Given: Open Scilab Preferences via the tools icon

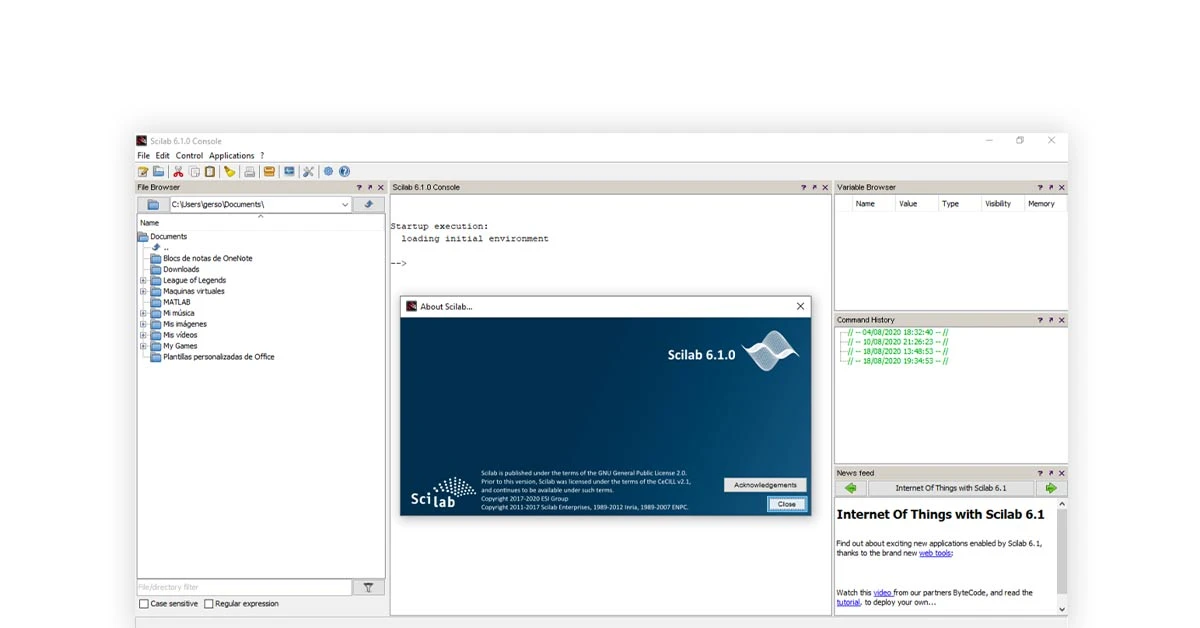Looking at the screenshot, I should (x=308, y=172).
